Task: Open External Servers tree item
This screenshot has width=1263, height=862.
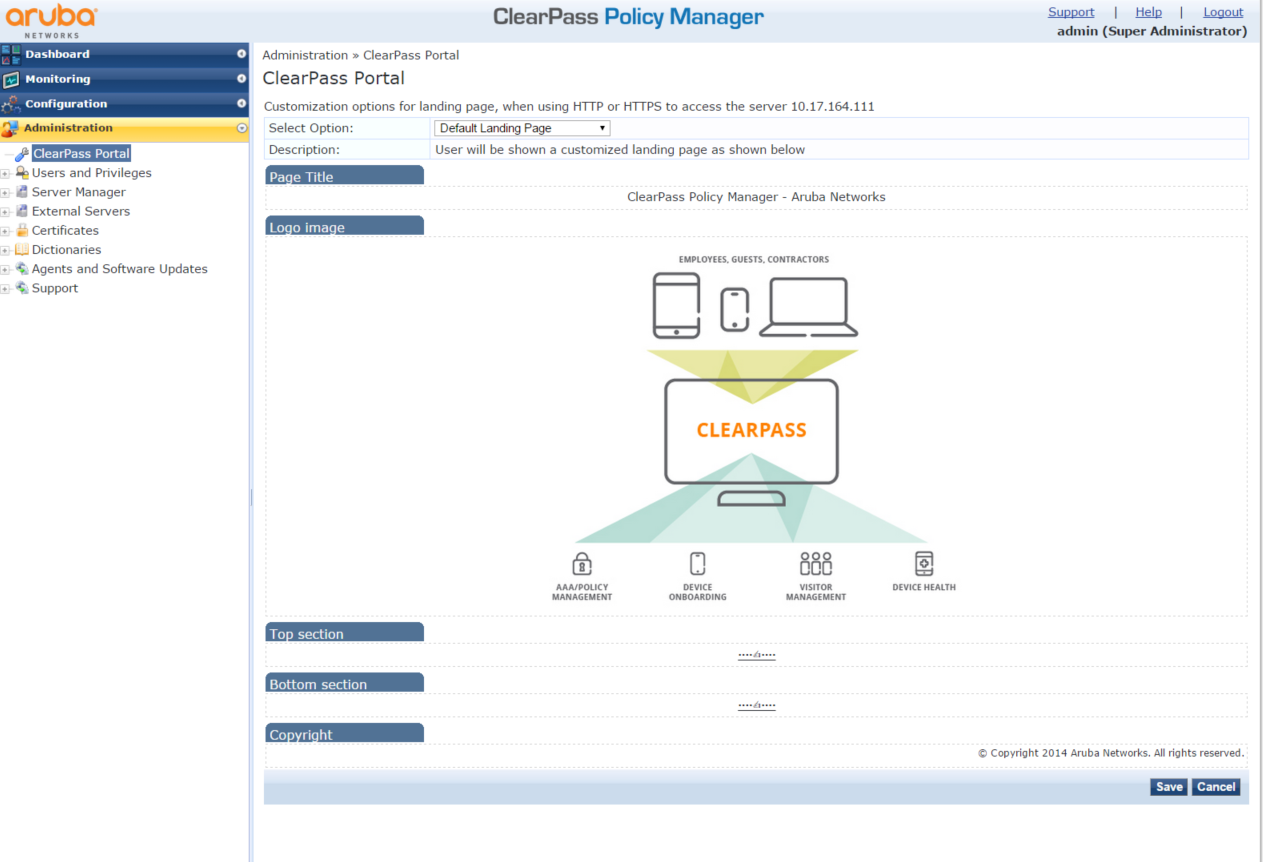Action: click(x=81, y=211)
